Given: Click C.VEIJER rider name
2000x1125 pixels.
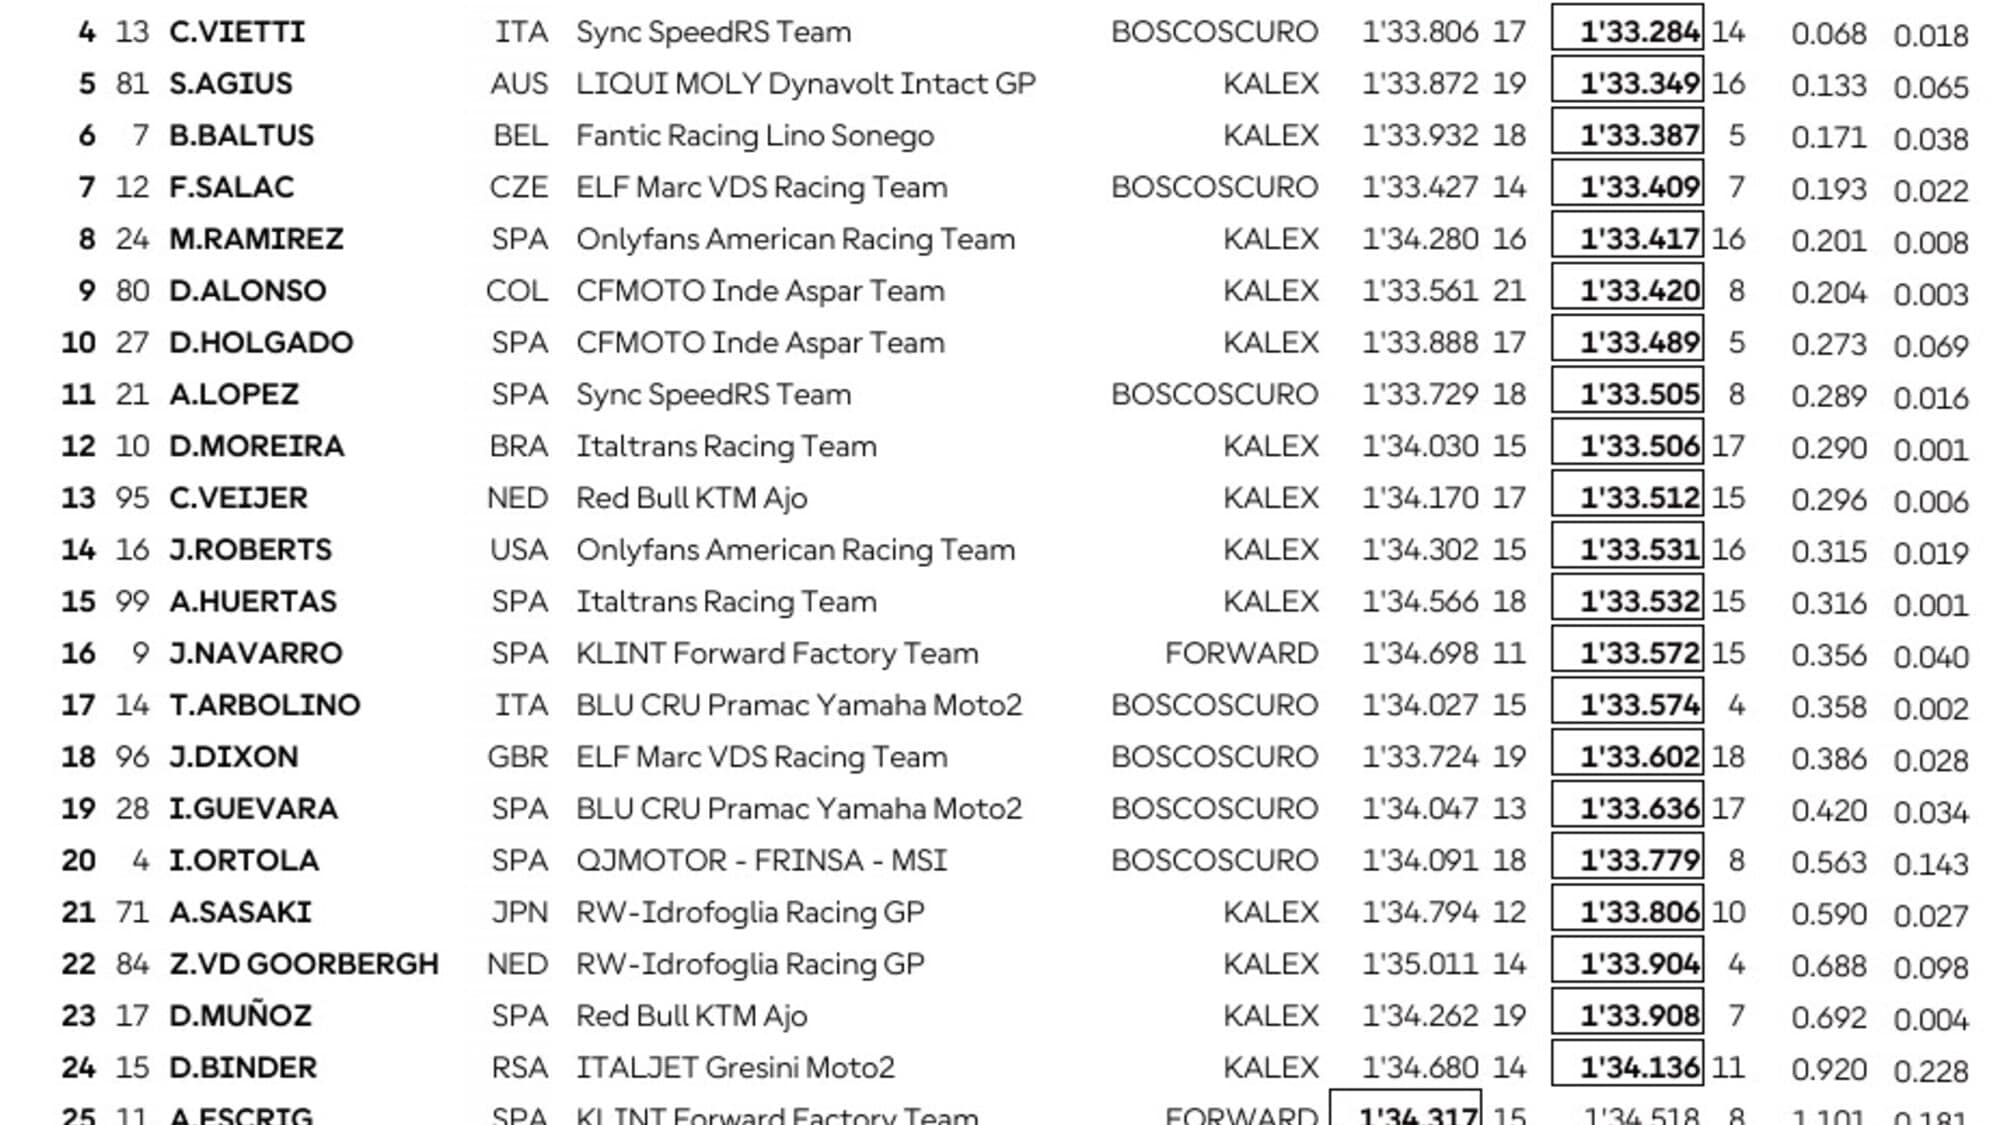Looking at the screenshot, I should (x=238, y=498).
